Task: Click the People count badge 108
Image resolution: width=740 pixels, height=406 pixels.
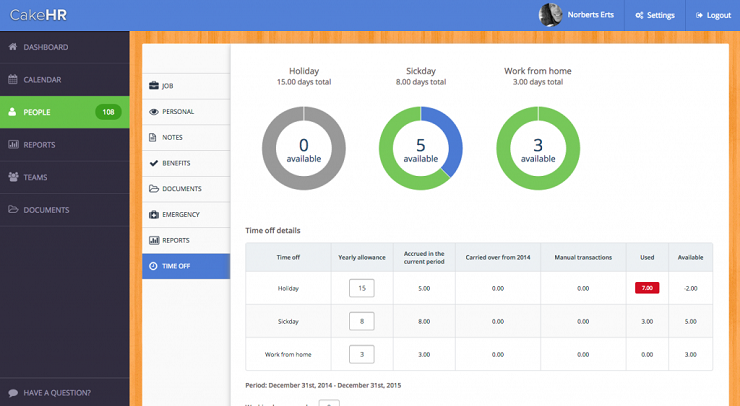Action: (x=108, y=112)
